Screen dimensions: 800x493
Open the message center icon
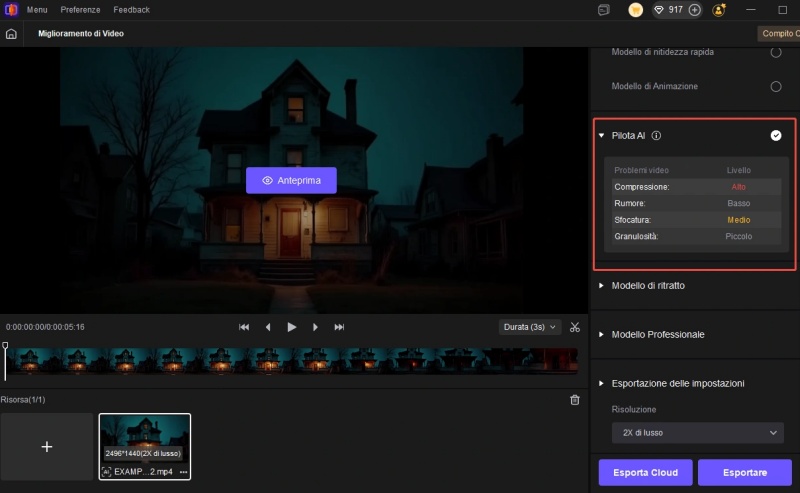604,10
